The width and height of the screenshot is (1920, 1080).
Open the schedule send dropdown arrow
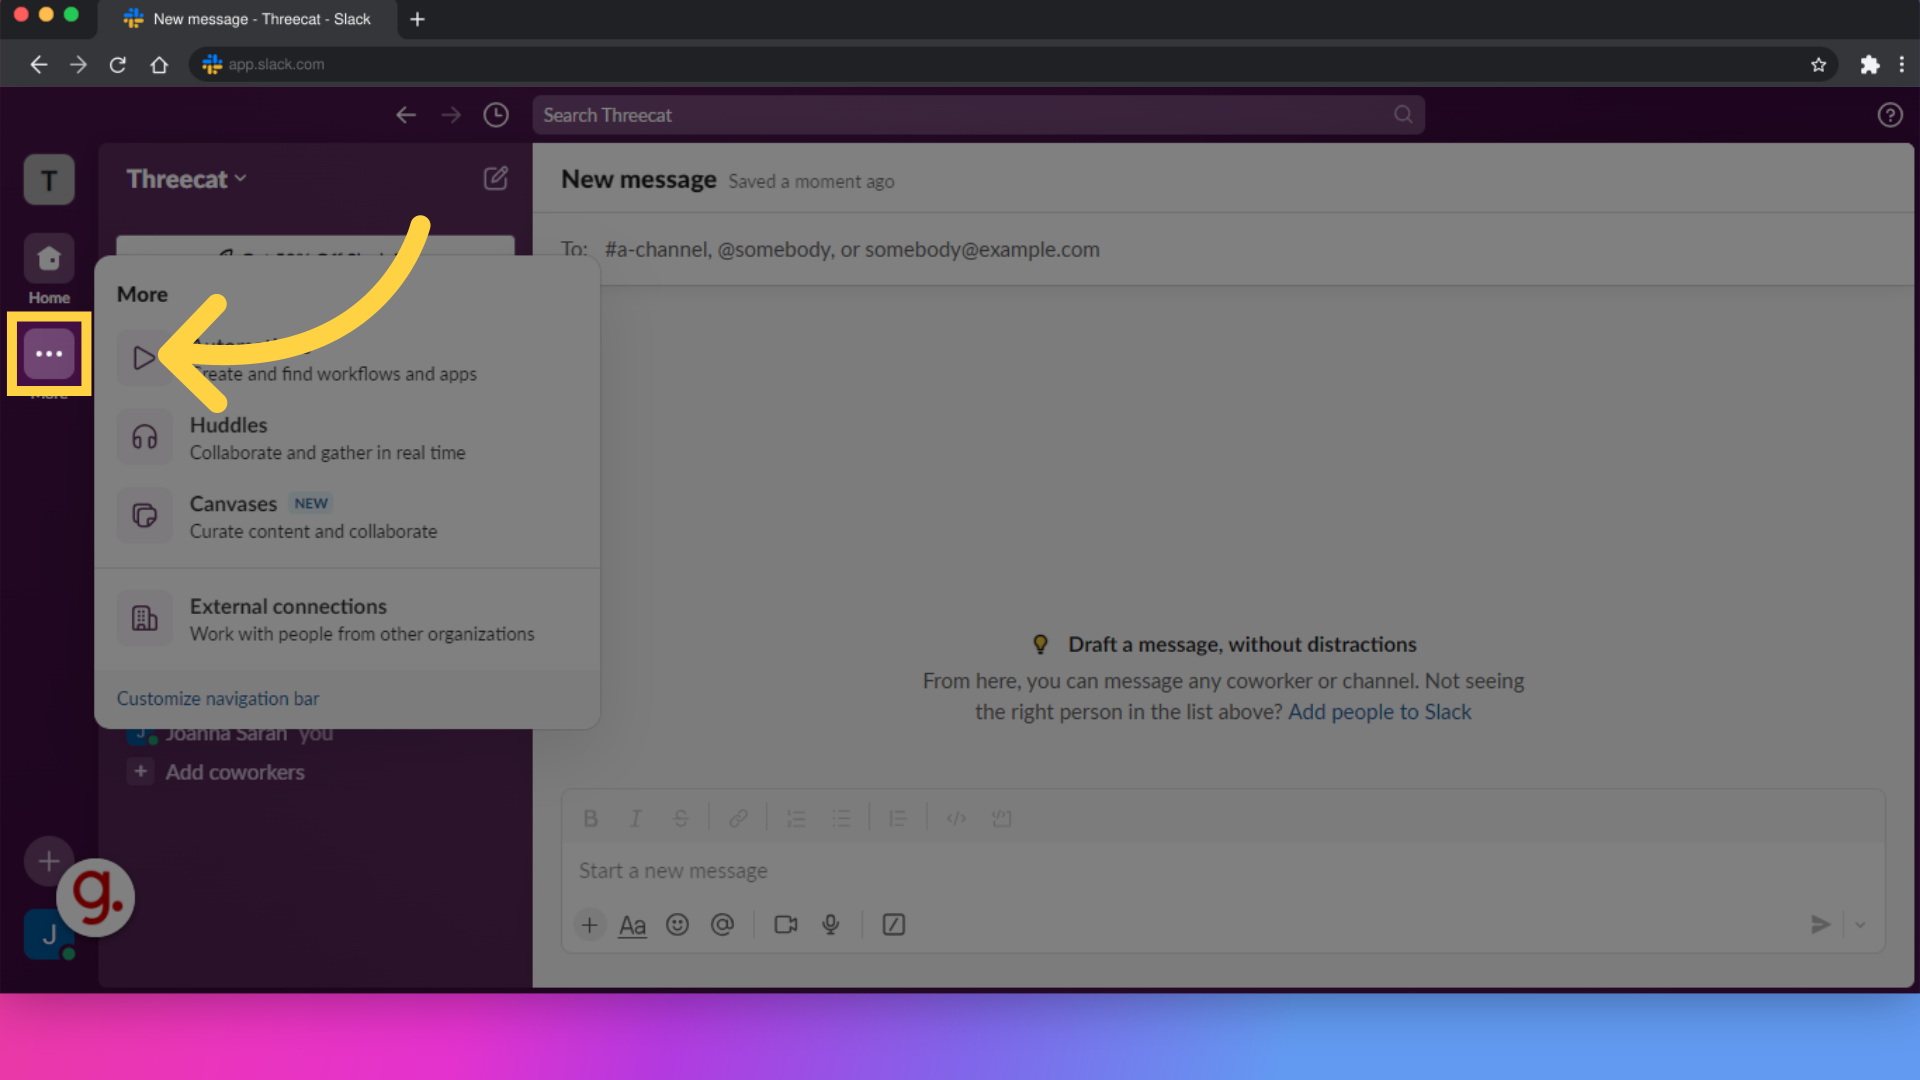coord(1860,925)
